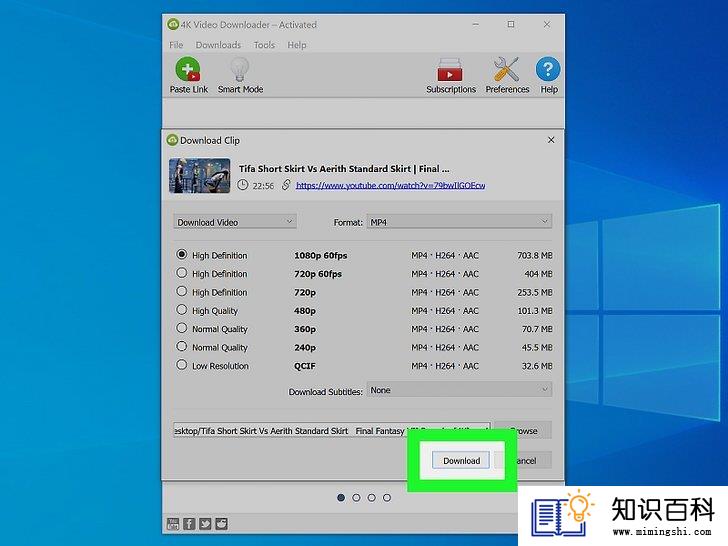
Task: Go to first page indicator dot
Action: pyautogui.click(x=341, y=498)
